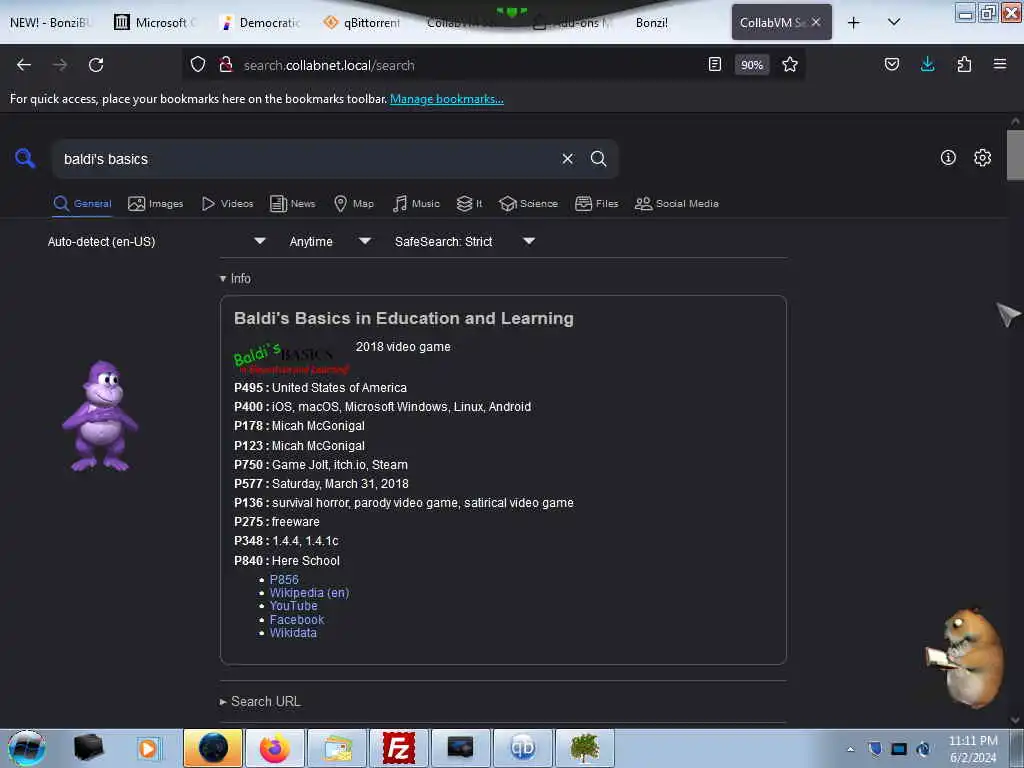The width and height of the screenshot is (1024, 768).
Task: Switch to the Microsoft tab
Action: pyautogui.click(x=155, y=23)
